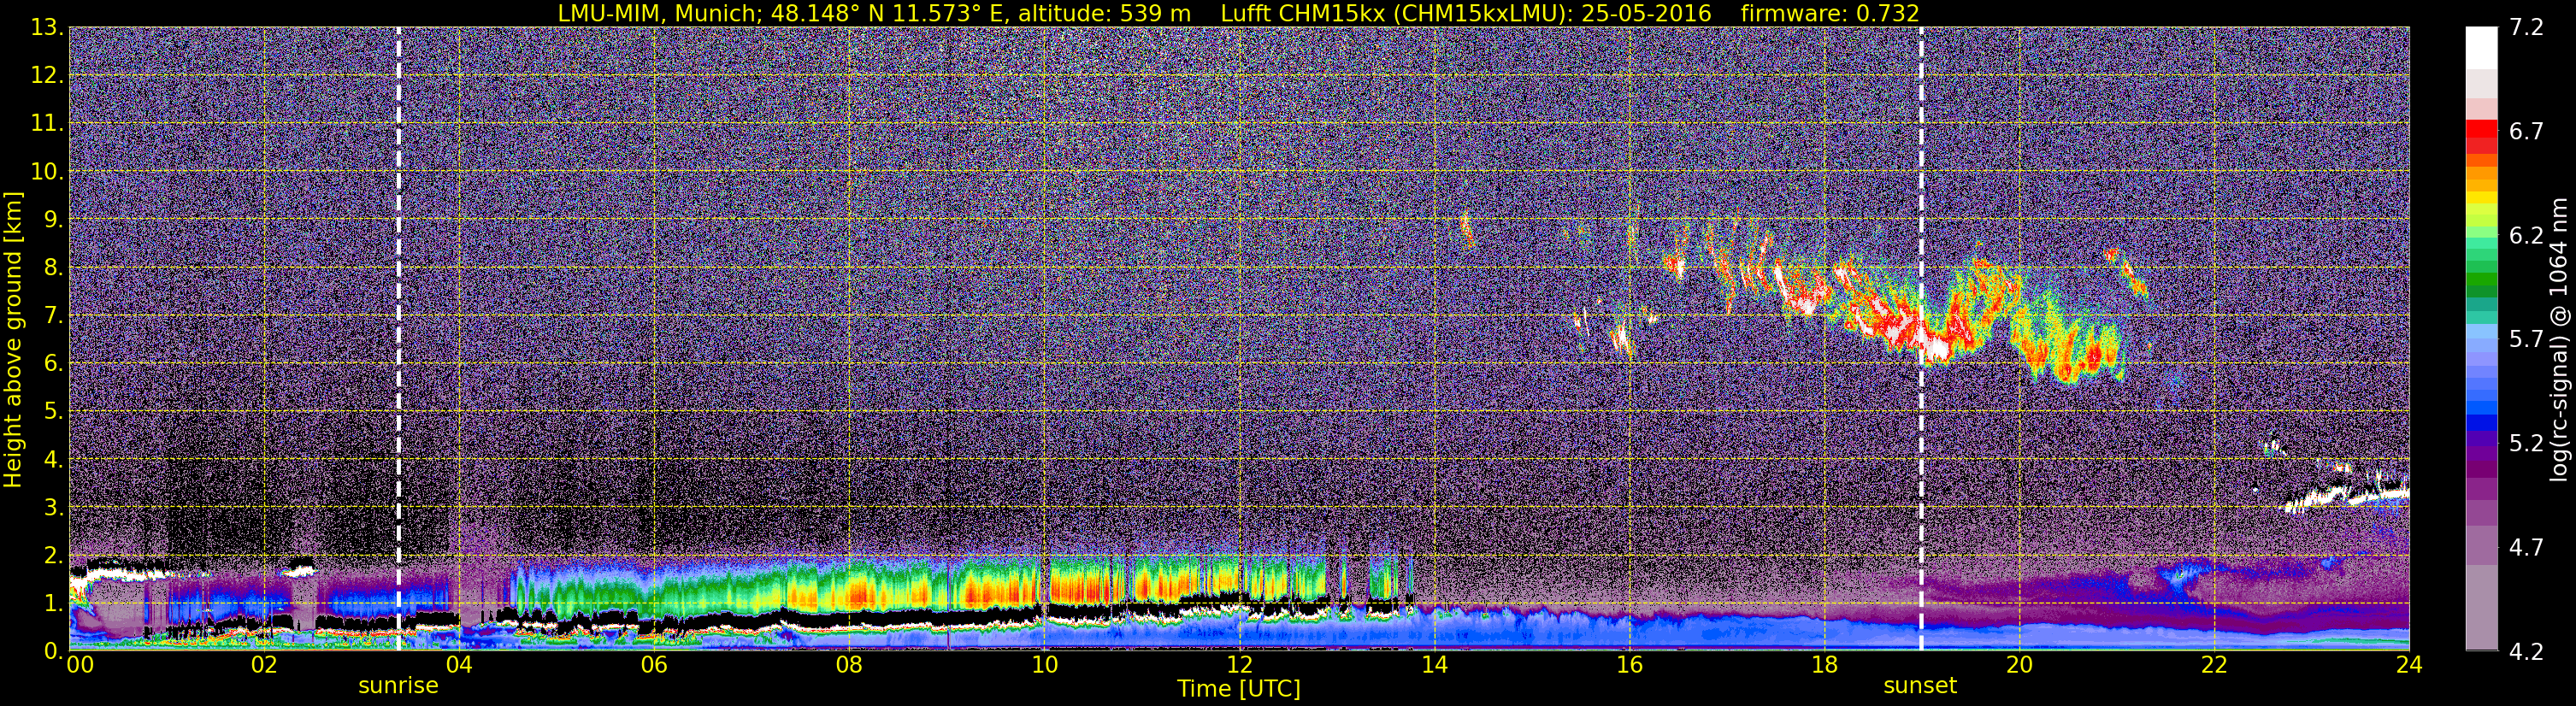Click the colorbar tick value 7.2
Screen dimensions: 2576x706
click(2526, 27)
